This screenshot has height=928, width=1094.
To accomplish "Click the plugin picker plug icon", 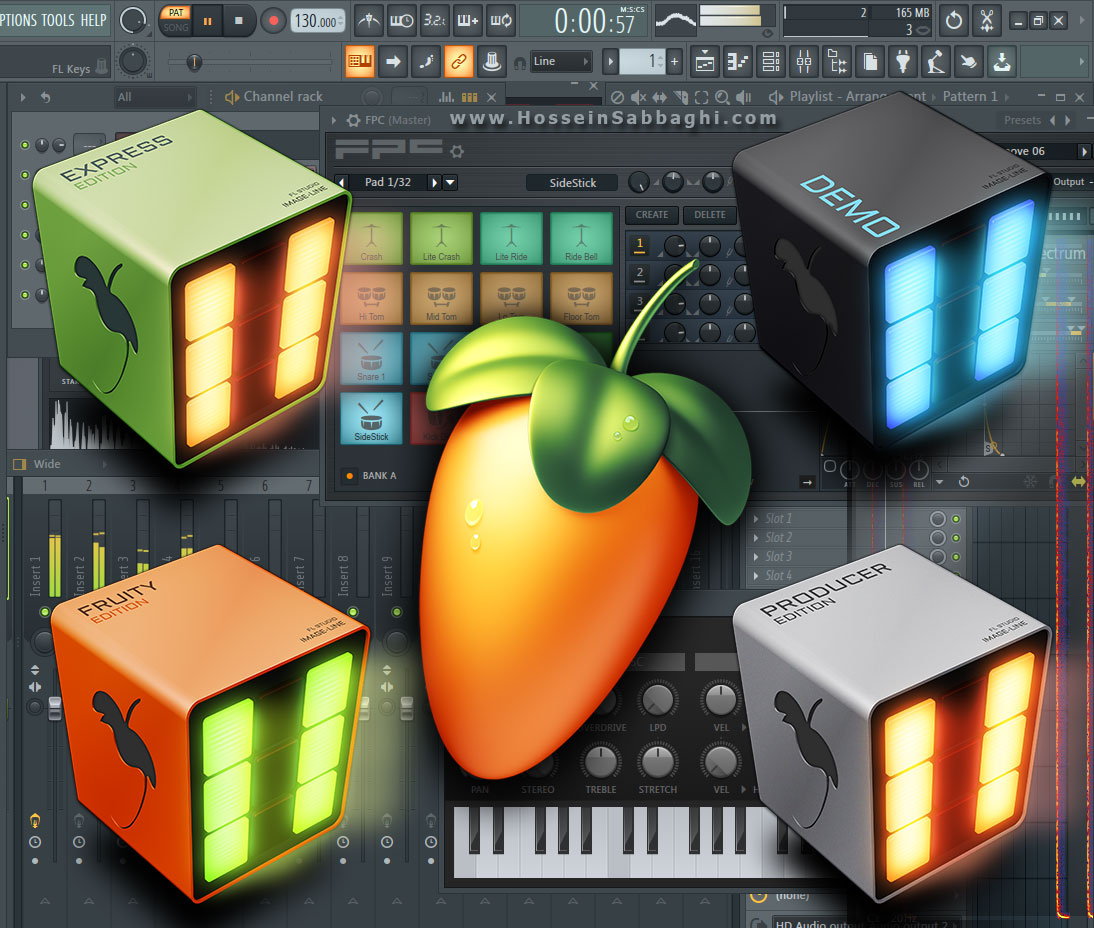I will point(903,62).
